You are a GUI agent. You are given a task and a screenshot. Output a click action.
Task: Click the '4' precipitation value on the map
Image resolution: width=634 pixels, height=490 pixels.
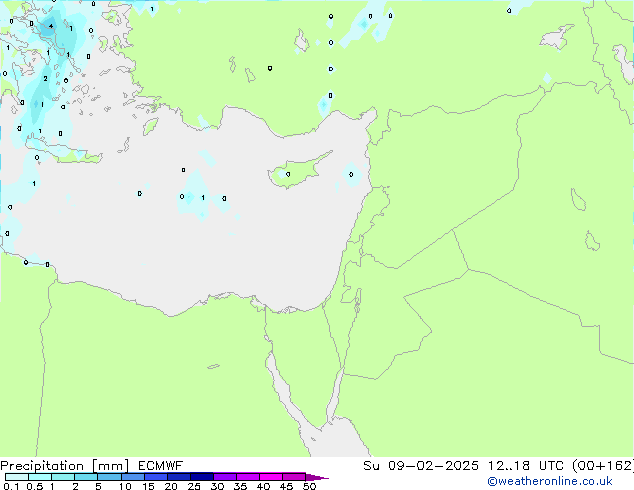pyautogui.click(x=51, y=26)
